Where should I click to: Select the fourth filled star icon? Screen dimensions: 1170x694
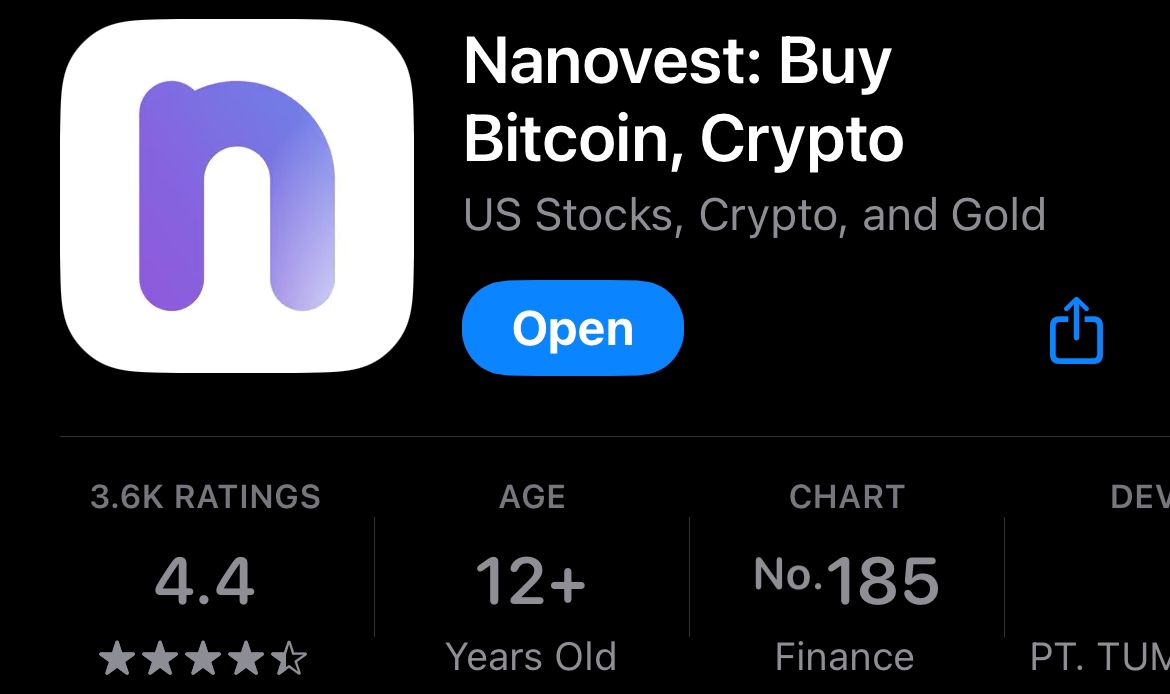coord(246,657)
